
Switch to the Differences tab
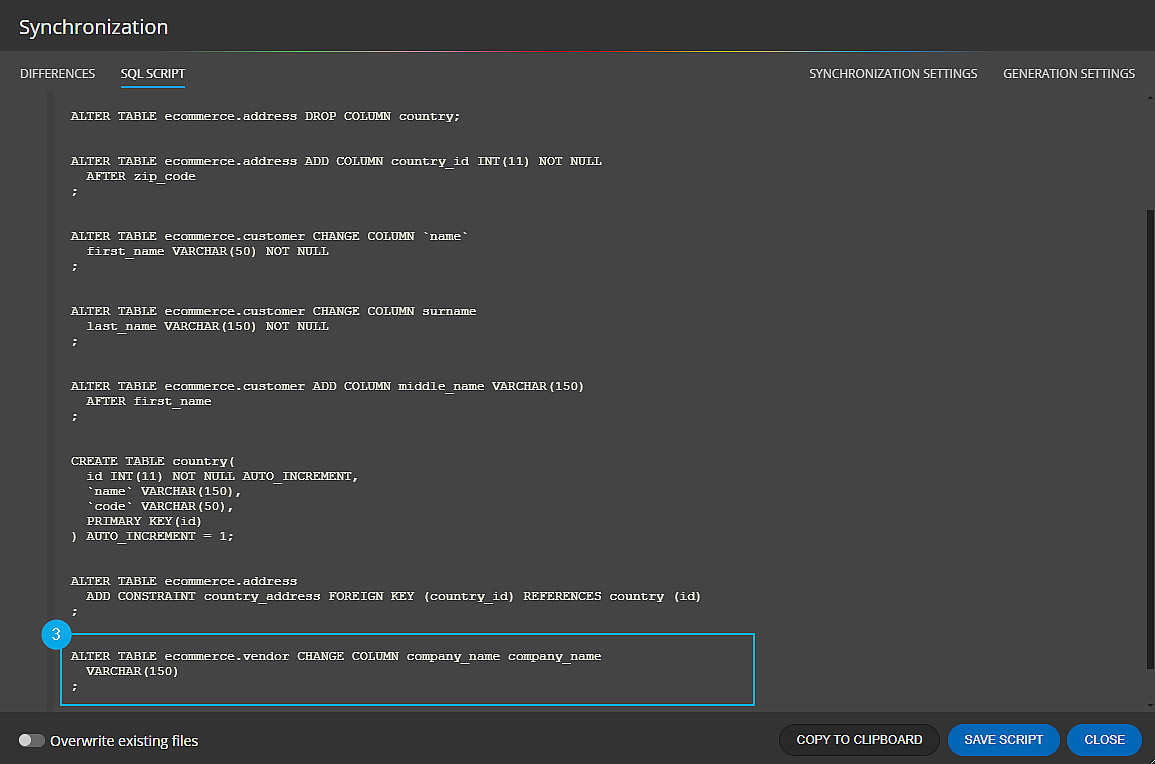click(57, 74)
